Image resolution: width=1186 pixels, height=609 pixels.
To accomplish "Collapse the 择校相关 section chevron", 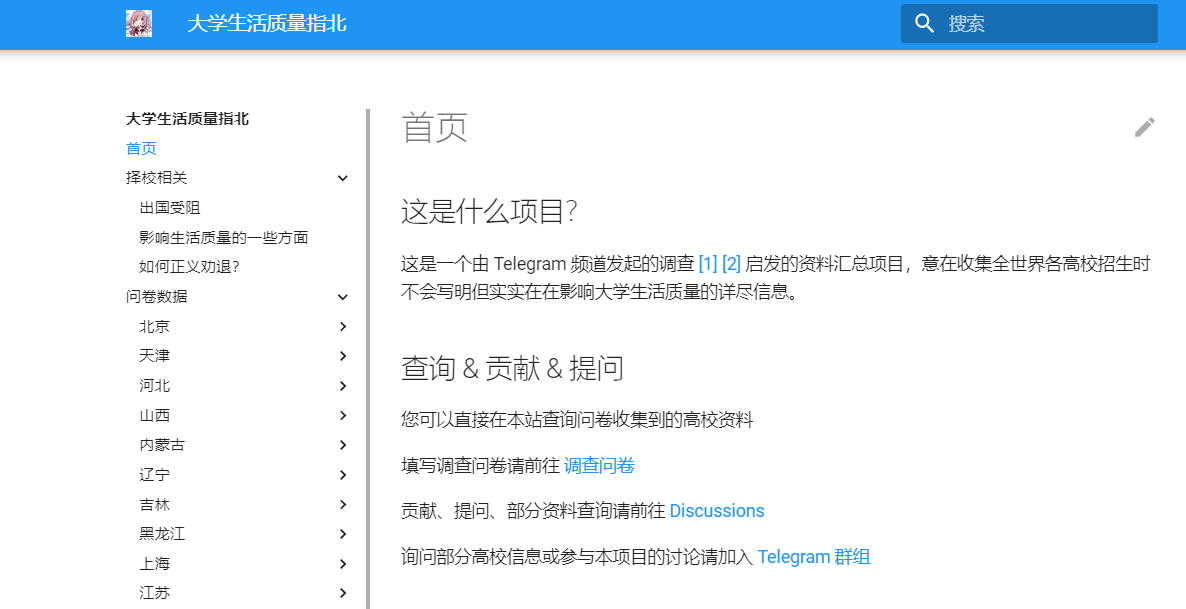I will pos(343,178).
